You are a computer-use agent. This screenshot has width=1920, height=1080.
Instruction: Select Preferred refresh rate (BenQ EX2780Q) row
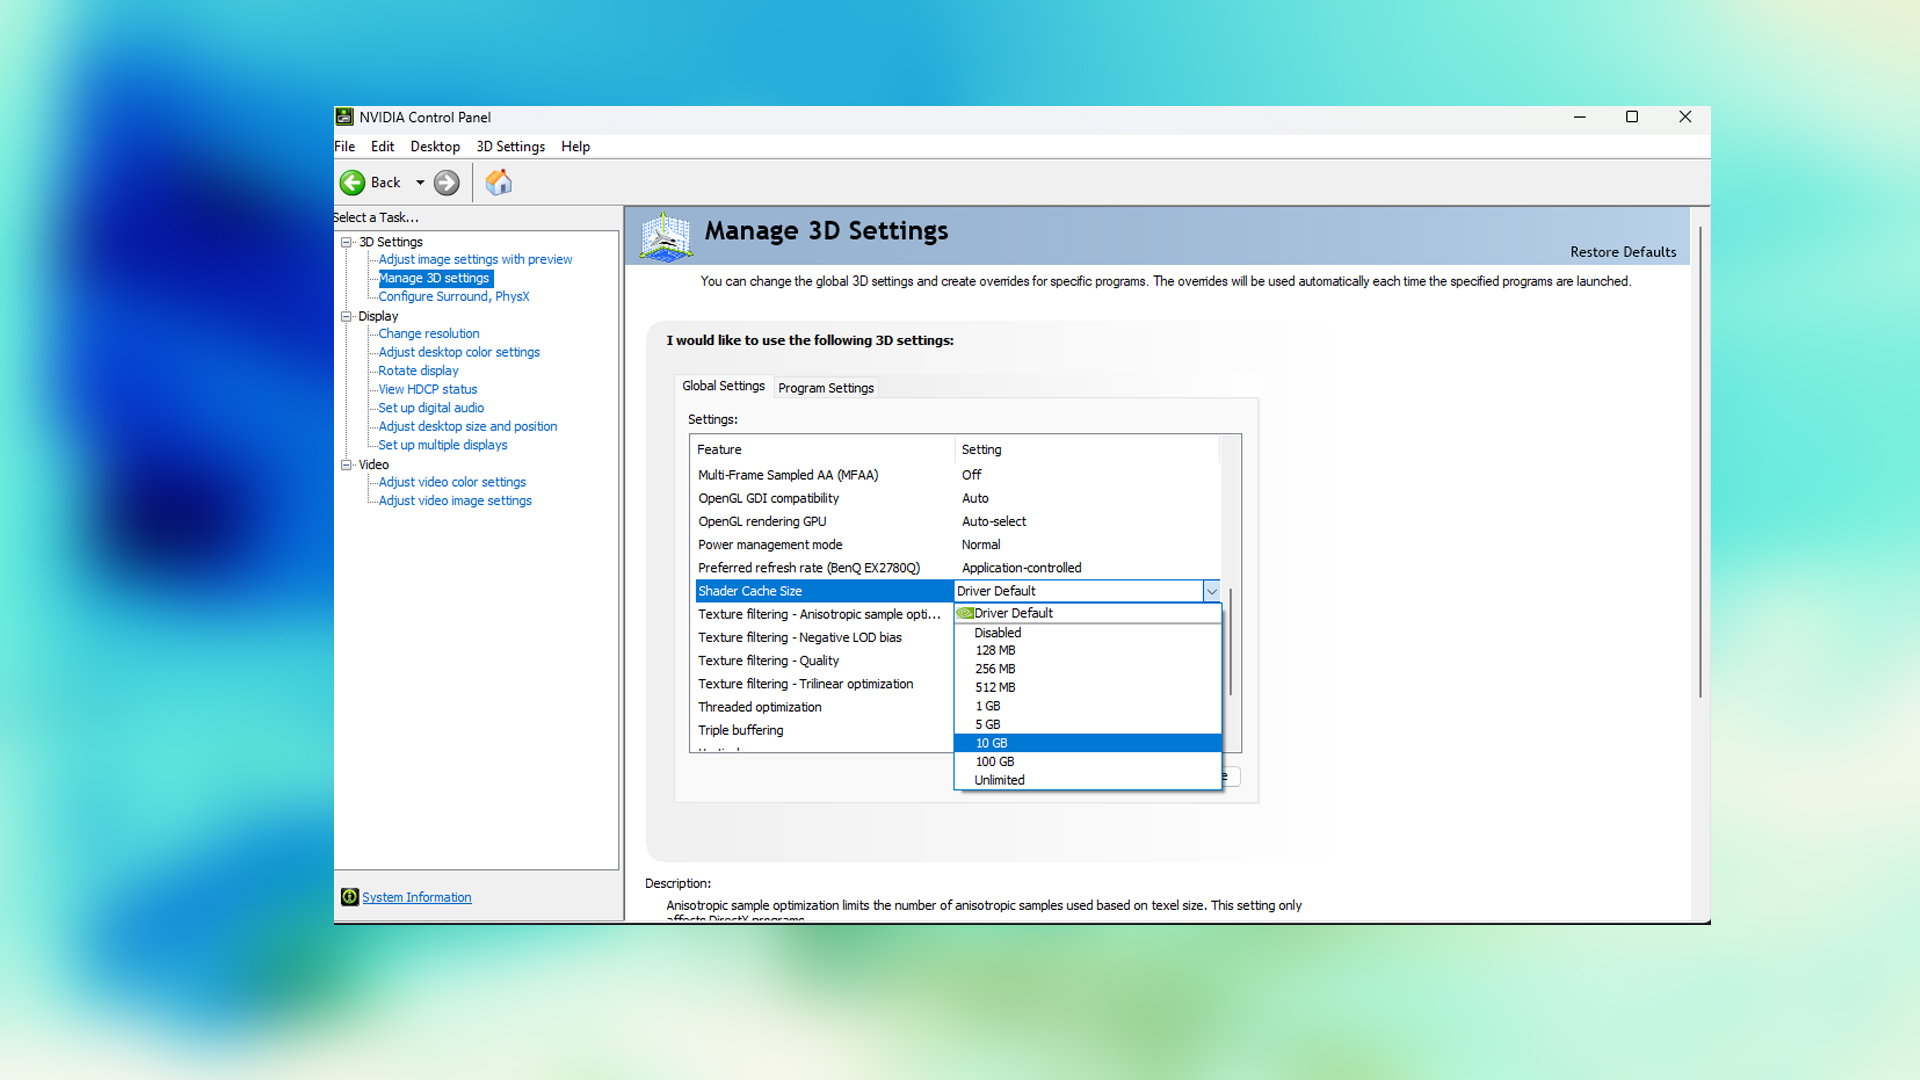tap(957, 568)
